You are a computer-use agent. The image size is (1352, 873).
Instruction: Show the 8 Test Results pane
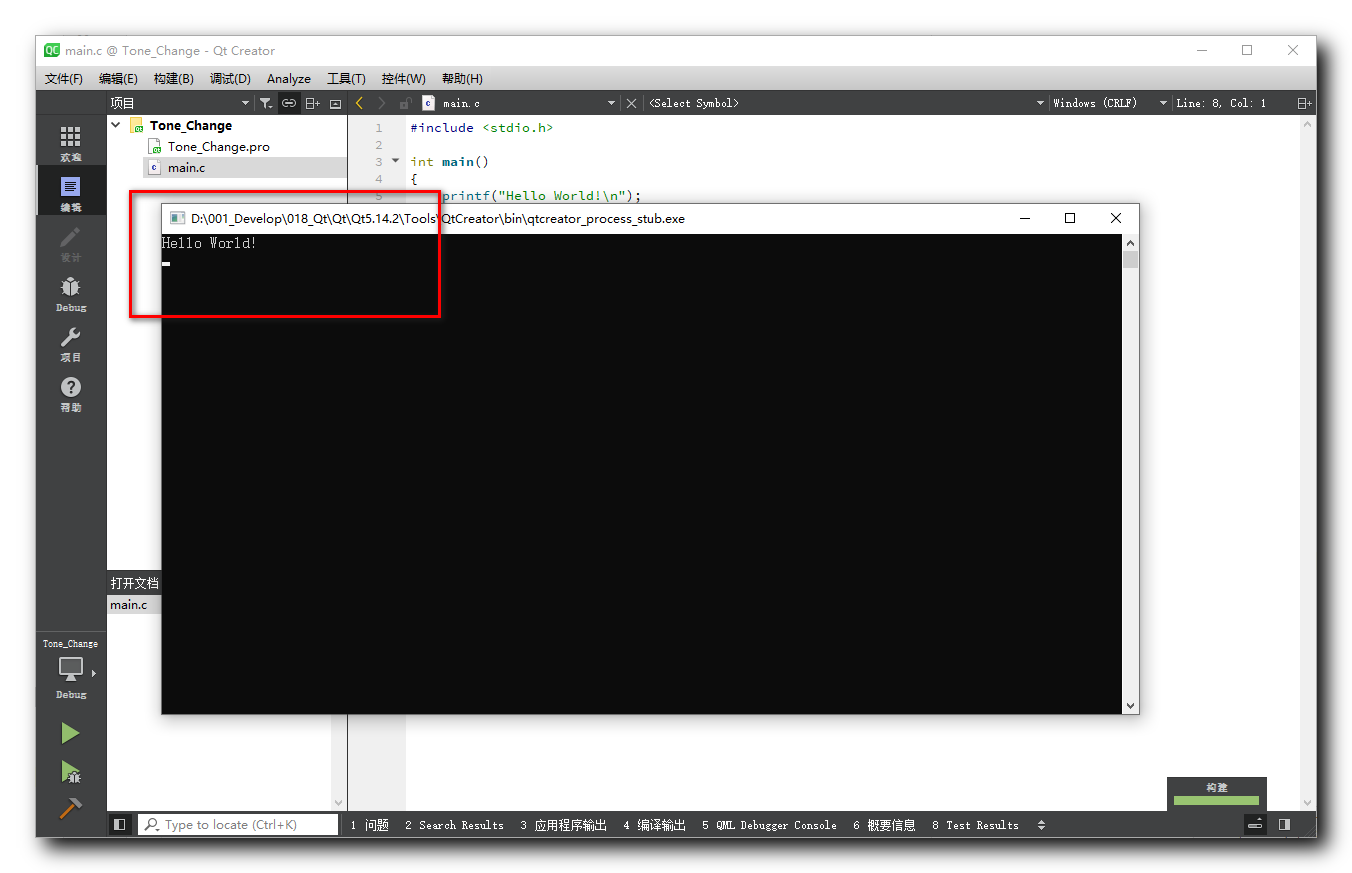click(x=975, y=825)
